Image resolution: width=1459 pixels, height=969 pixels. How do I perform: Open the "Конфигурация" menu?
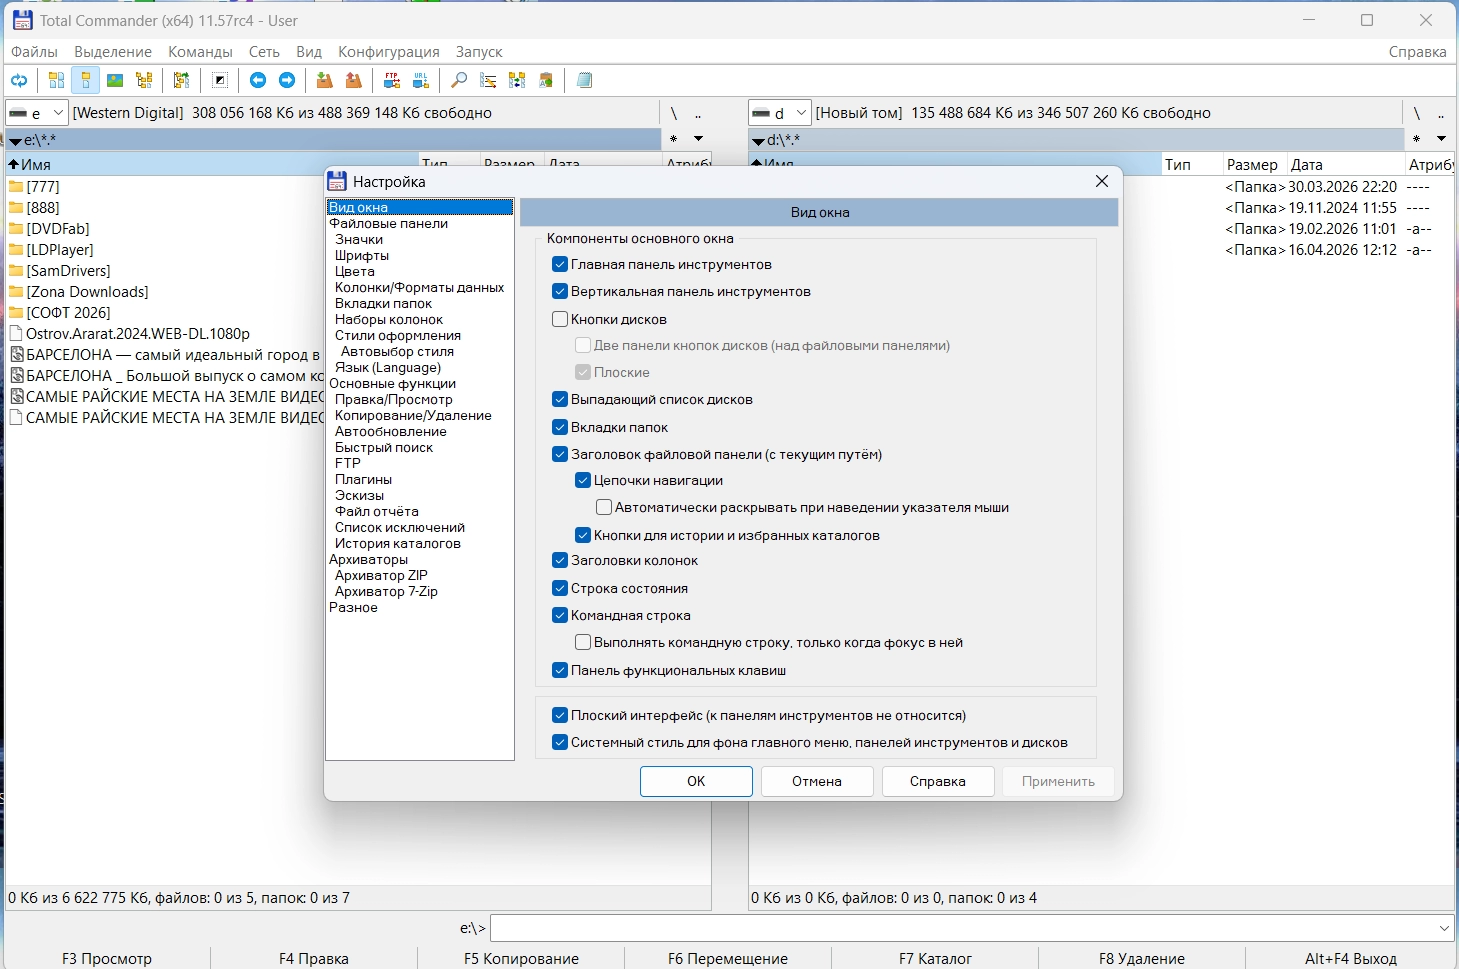(388, 52)
